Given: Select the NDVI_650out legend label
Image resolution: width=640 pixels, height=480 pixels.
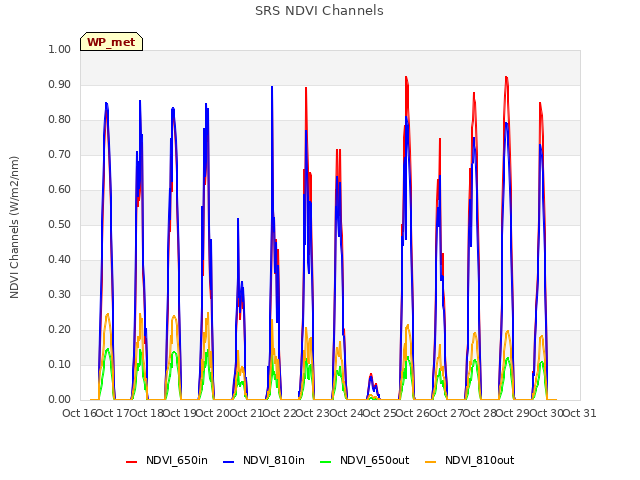Looking at the screenshot, I should coord(375,460).
